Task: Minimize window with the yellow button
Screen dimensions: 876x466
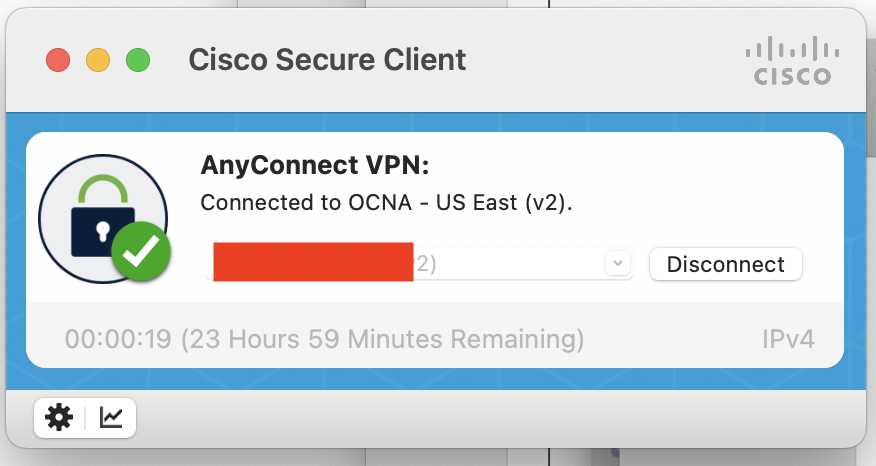Action: pos(98,60)
